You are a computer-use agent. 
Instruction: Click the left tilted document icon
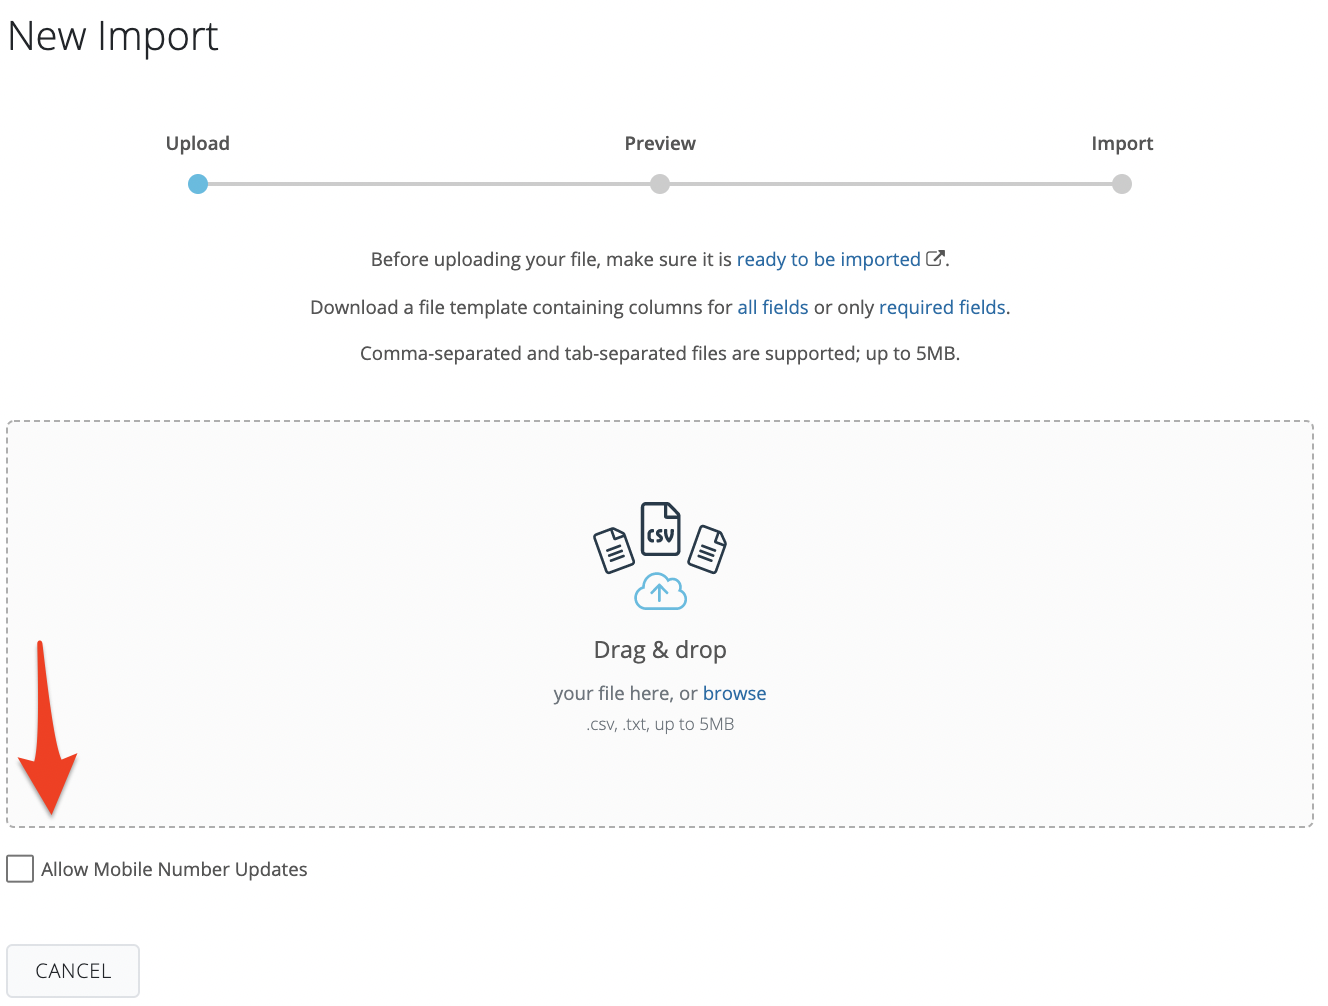(614, 550)
